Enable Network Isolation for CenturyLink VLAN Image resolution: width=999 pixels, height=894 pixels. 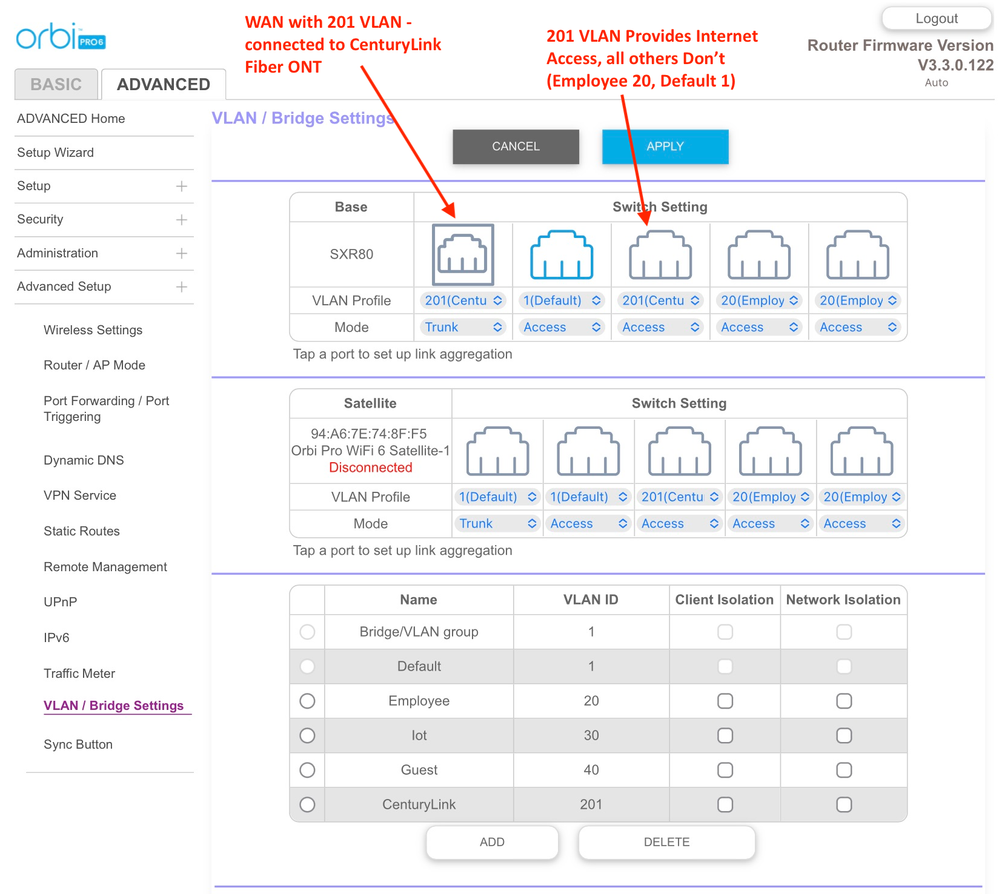tap(844, 805)
